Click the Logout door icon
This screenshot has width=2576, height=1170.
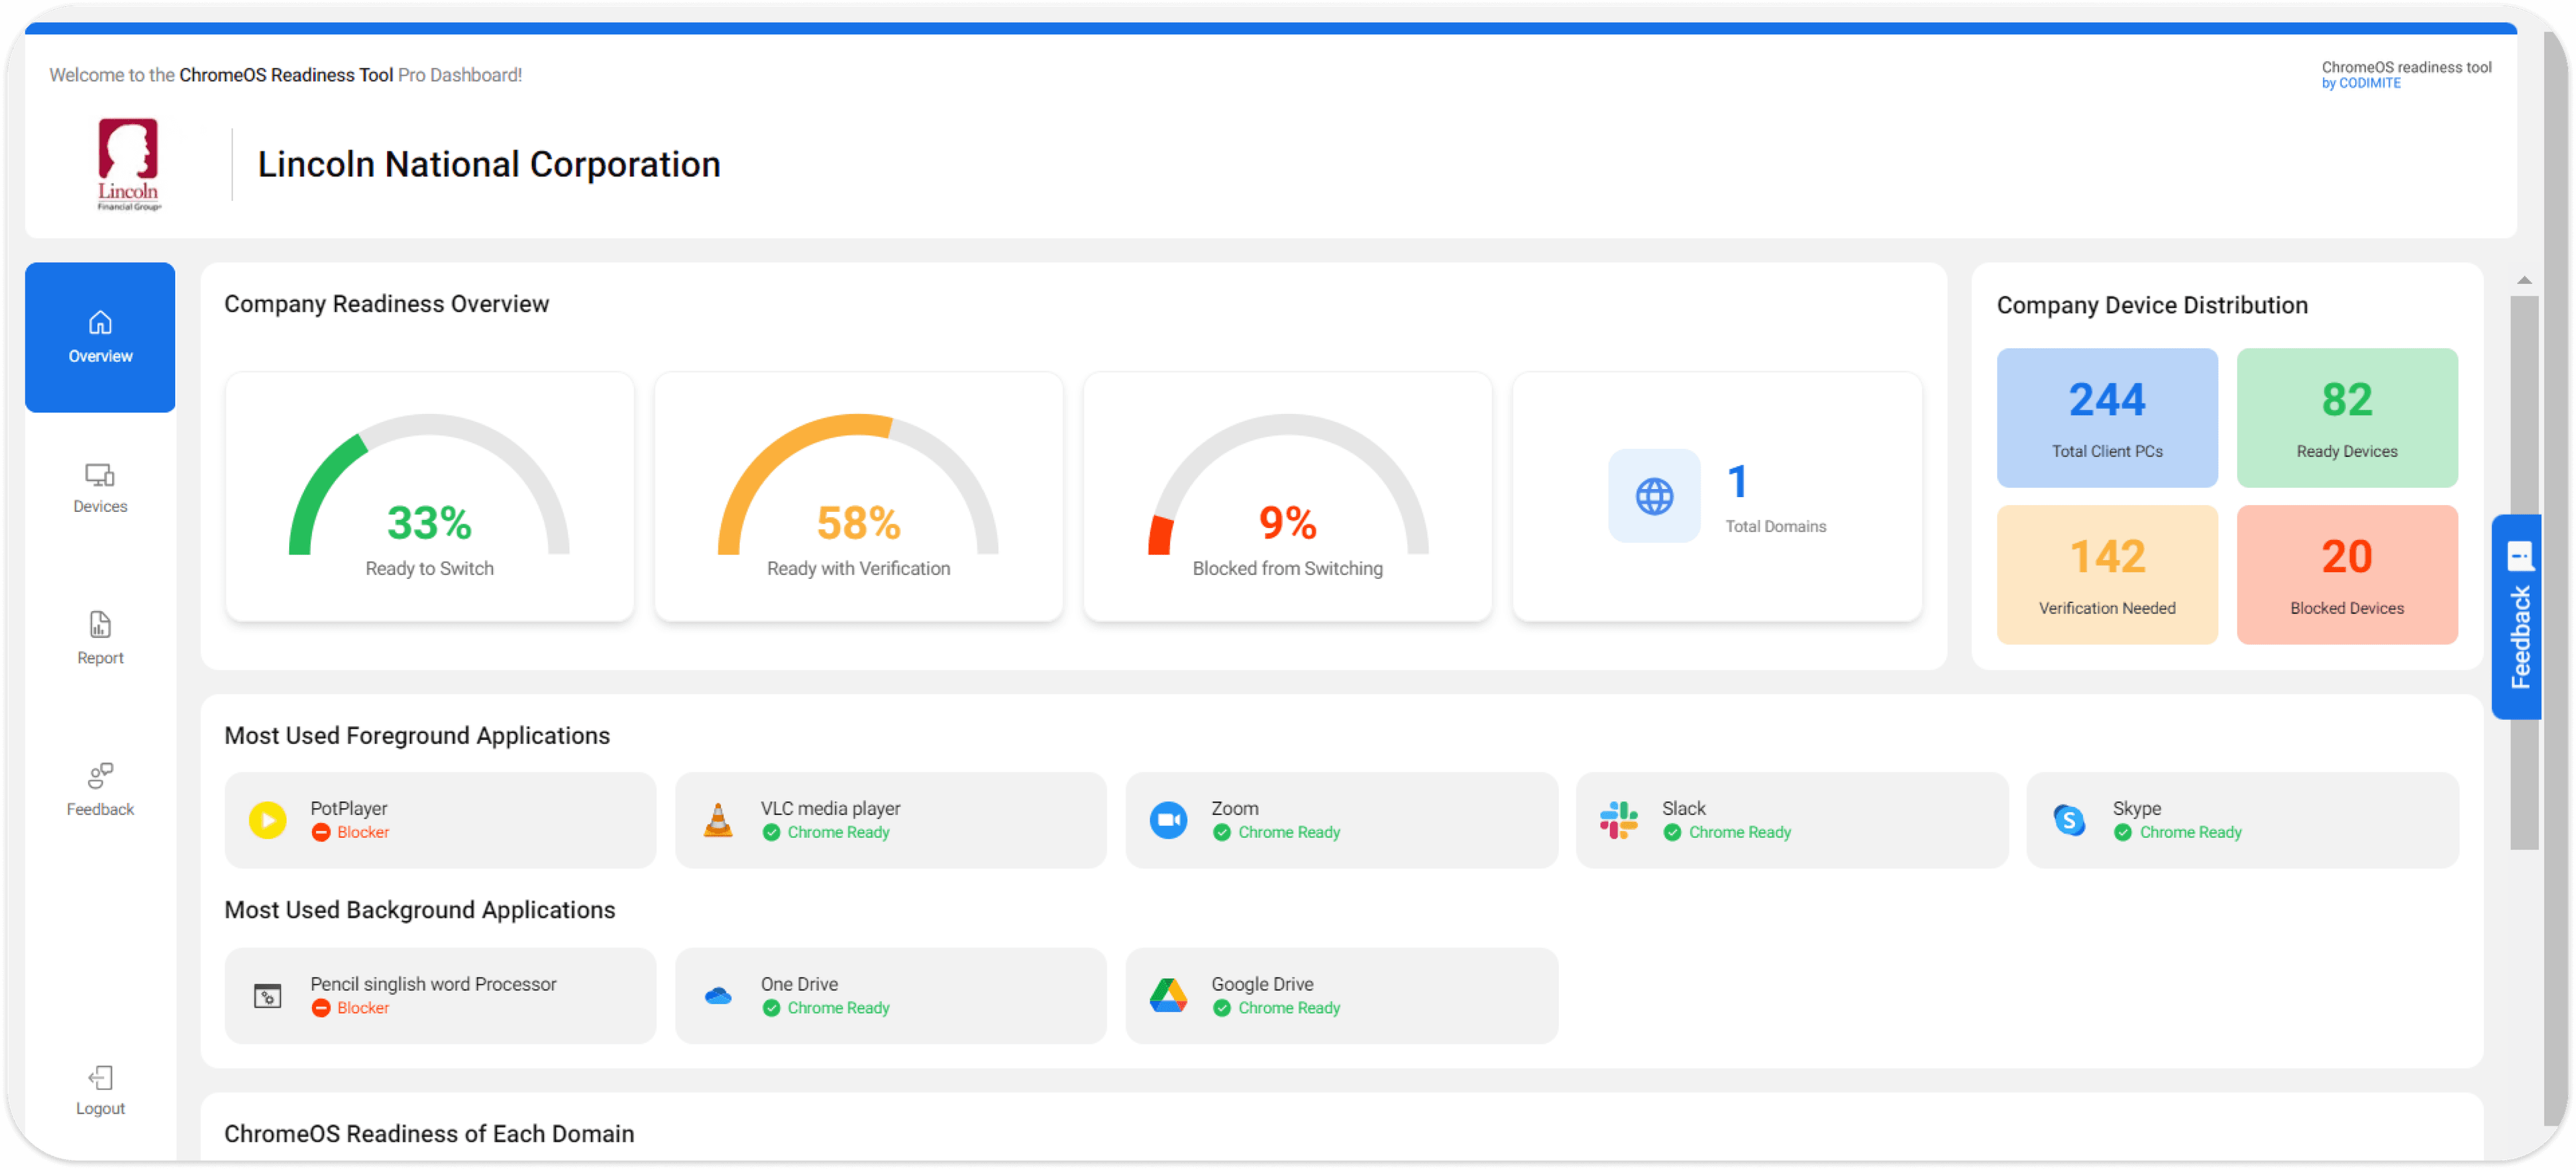point(100,1077)
